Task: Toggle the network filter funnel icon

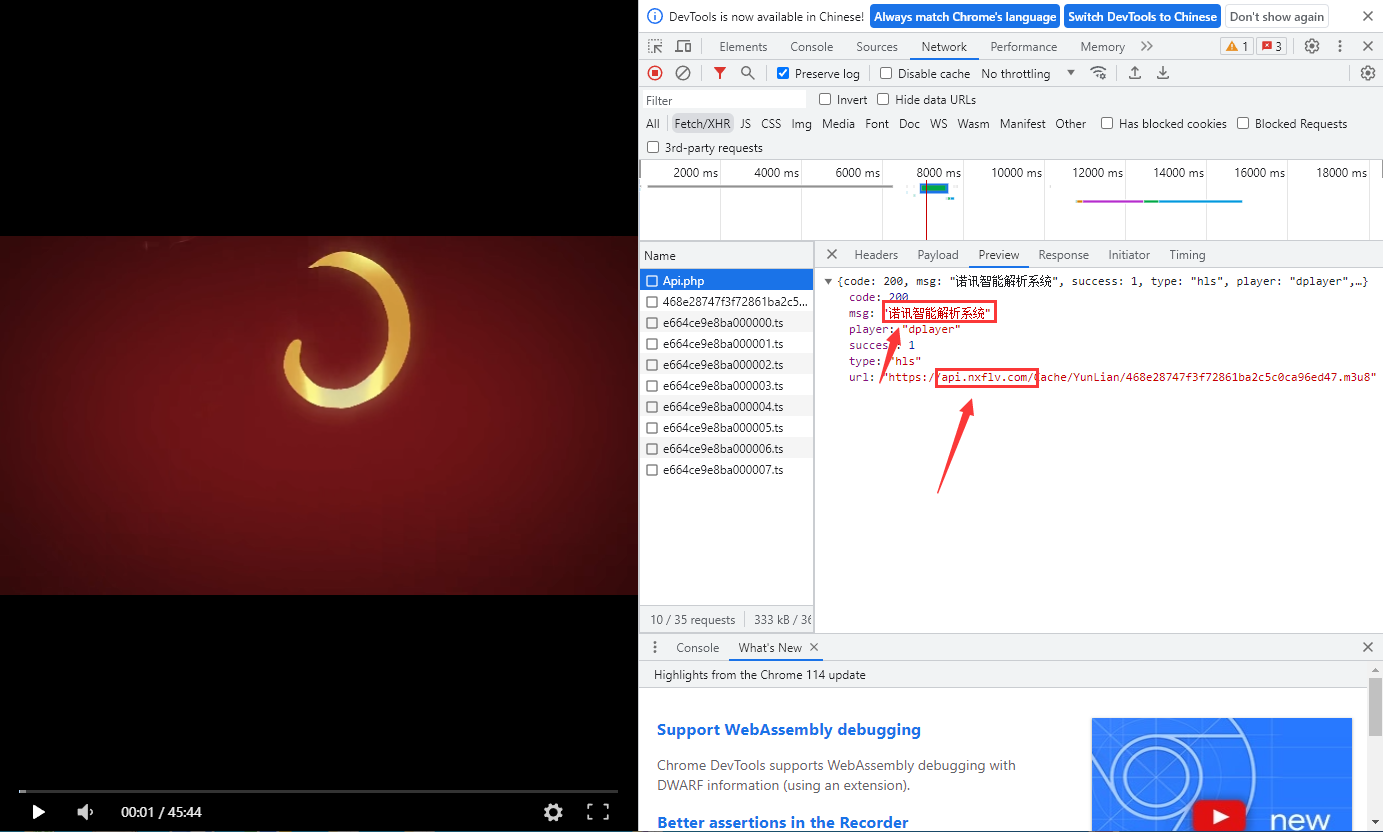Action: (719, 73)
